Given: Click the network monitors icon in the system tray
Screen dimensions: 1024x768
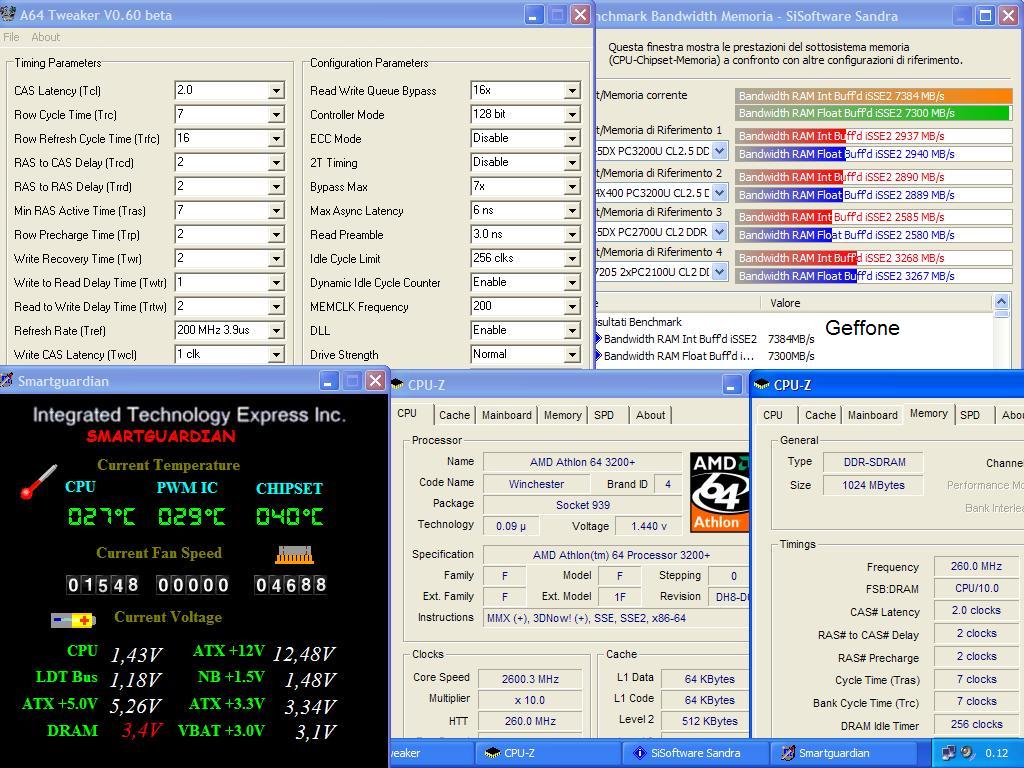Looking at the screenshot, I should (x=949, y=753).
